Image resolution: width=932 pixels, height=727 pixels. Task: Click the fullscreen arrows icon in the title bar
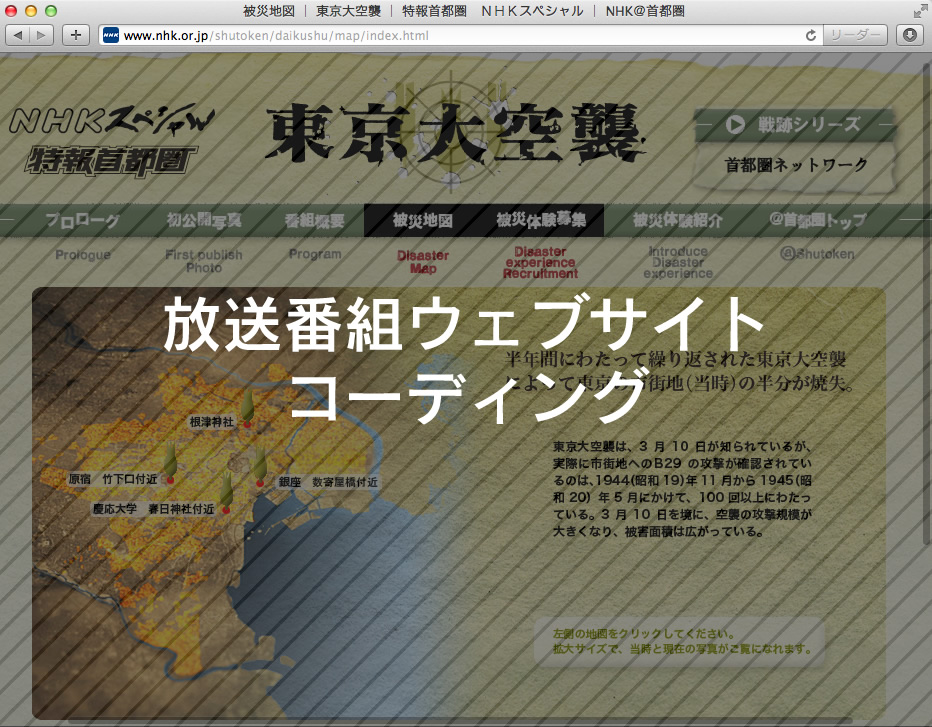pos(921,10)
